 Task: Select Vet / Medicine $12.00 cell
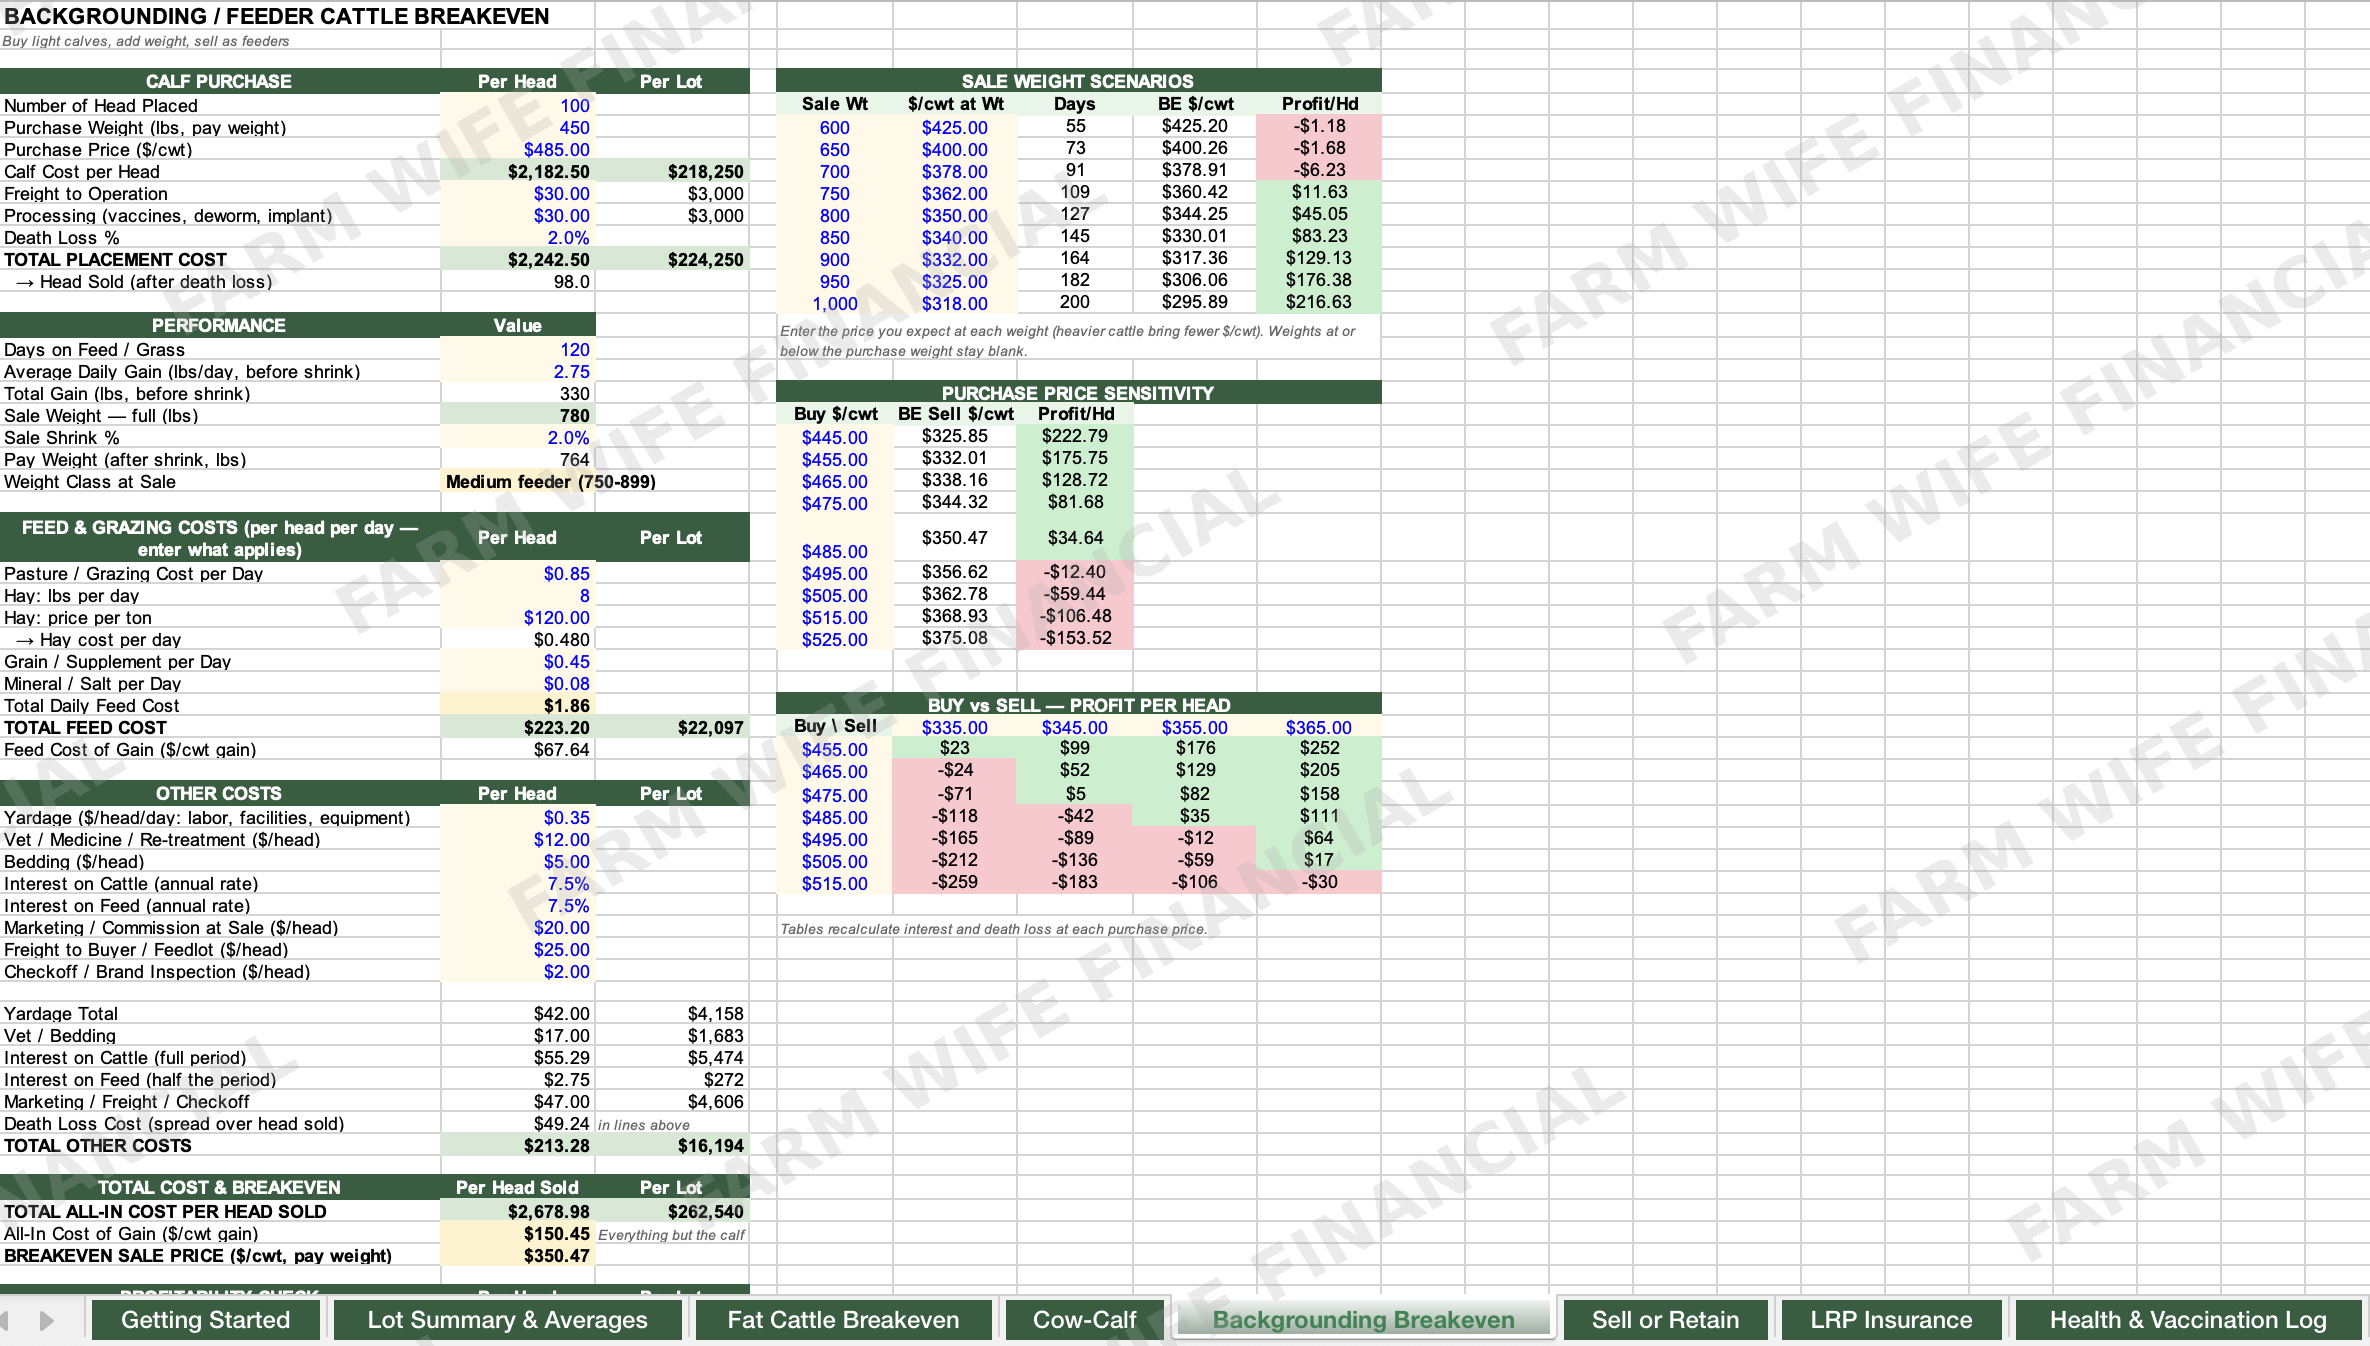tap(518, 839)
